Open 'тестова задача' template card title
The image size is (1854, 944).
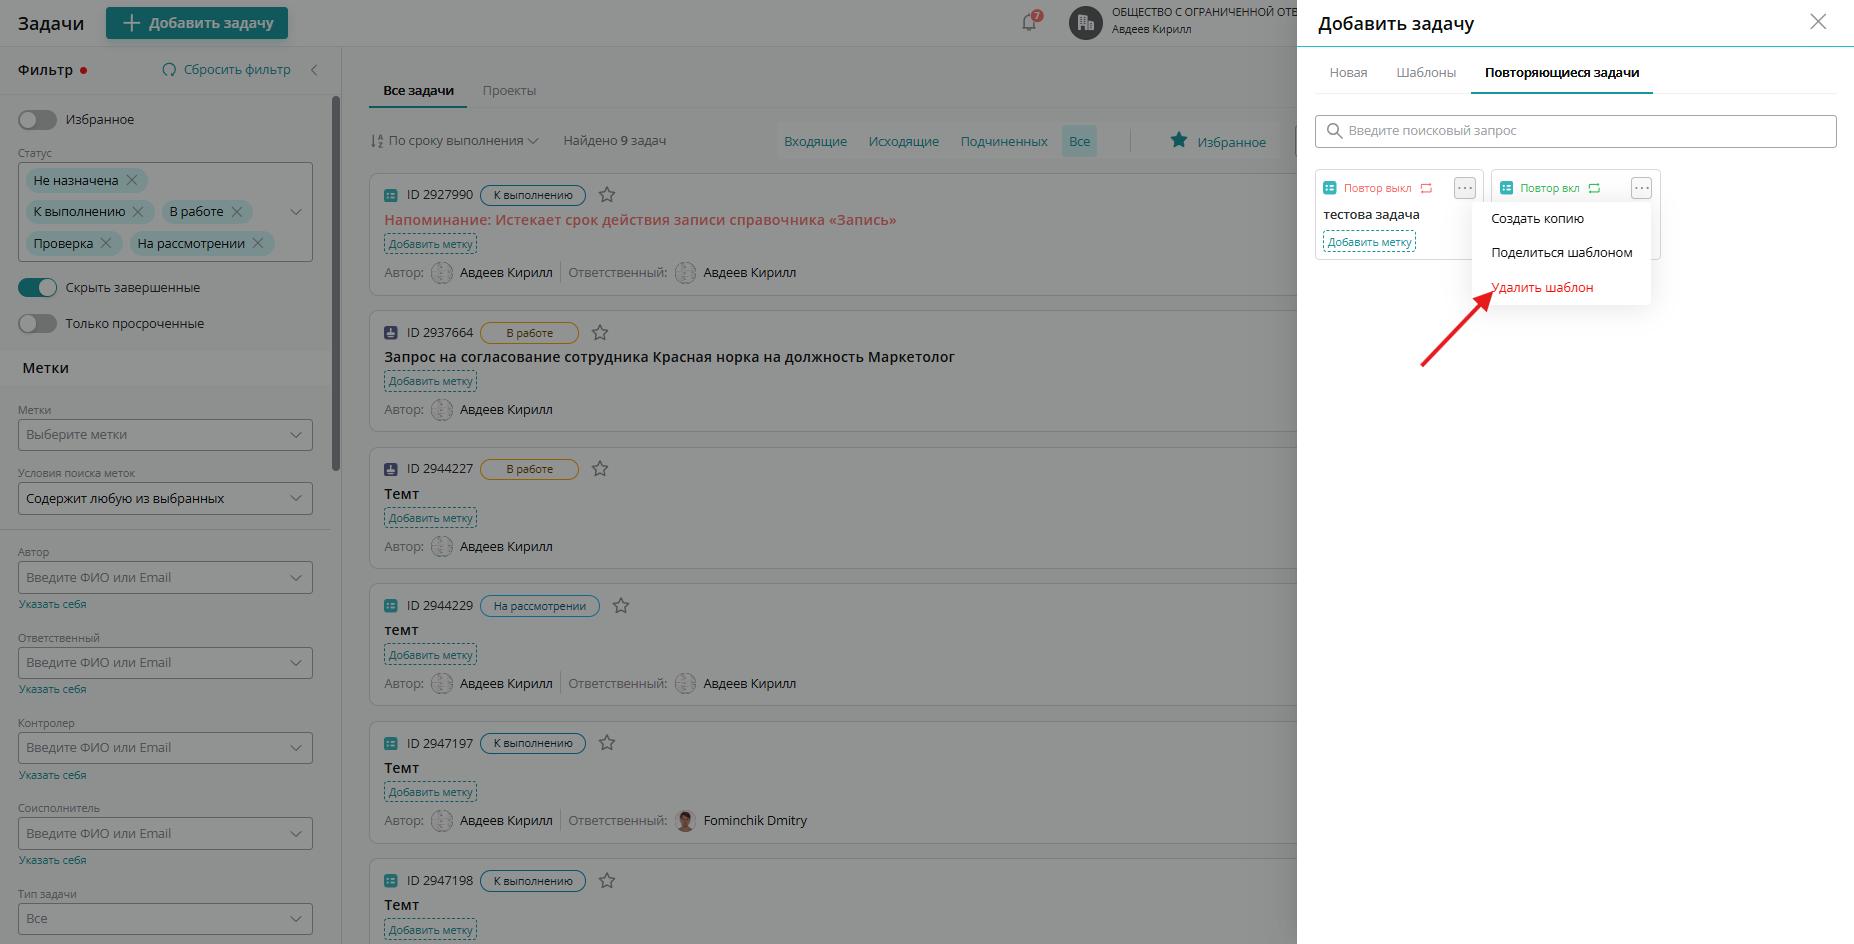1371,215
